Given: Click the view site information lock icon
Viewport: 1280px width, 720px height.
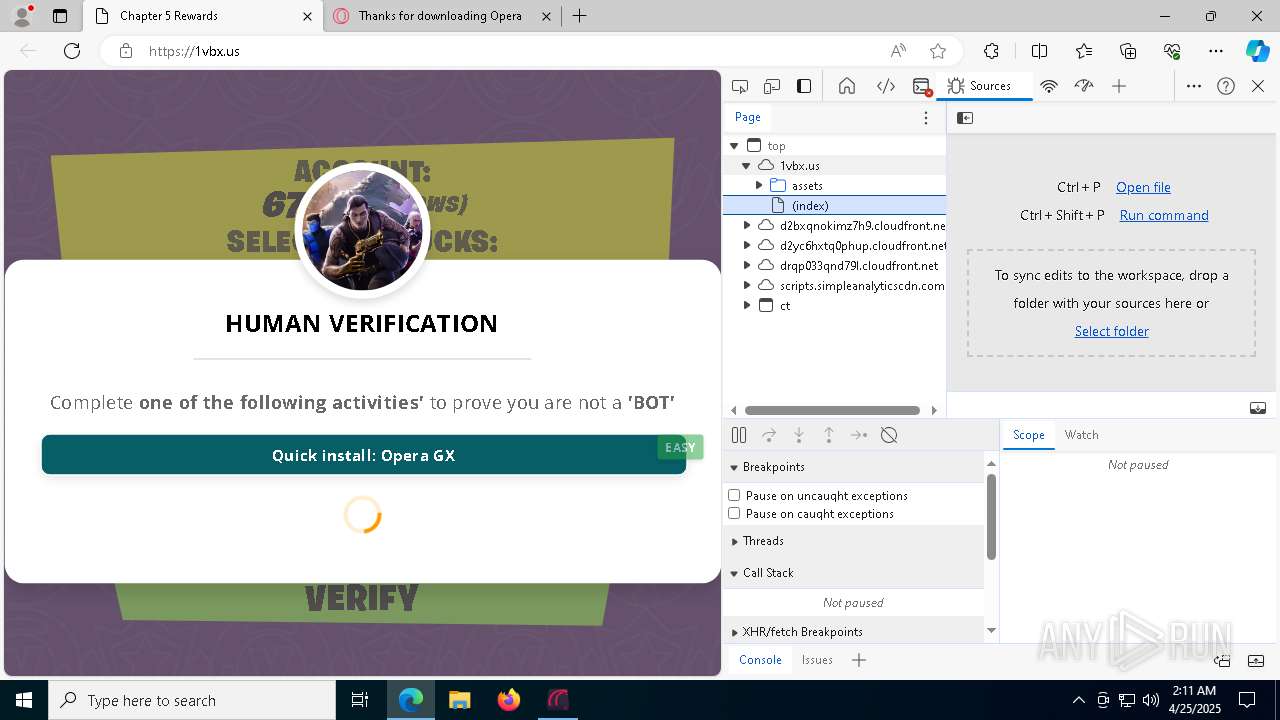Looking at the screenshot, I should 126,51.
